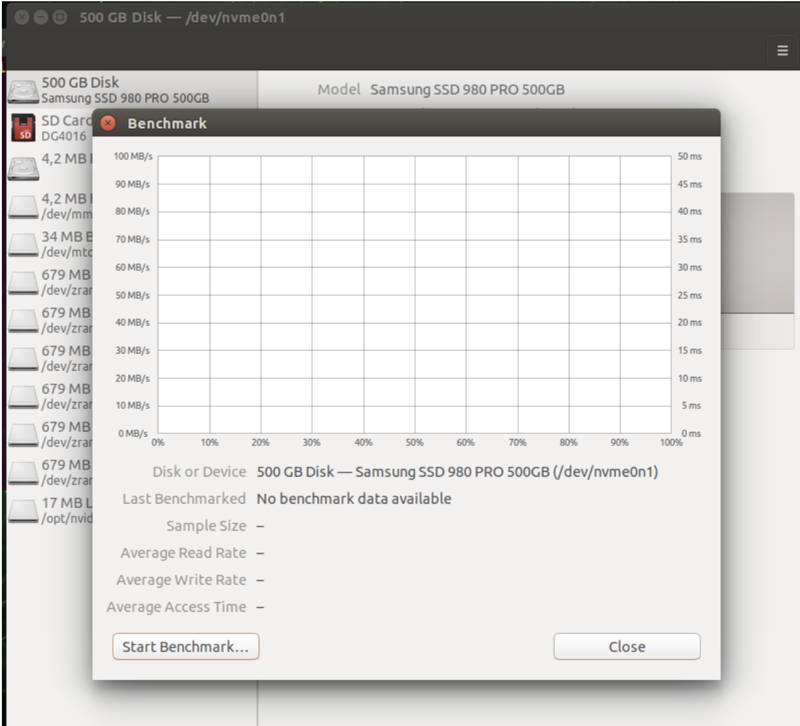The image size is (800, 726).
Task: Click the 'Last Benchmarked' label
Action: click(184, 498)
